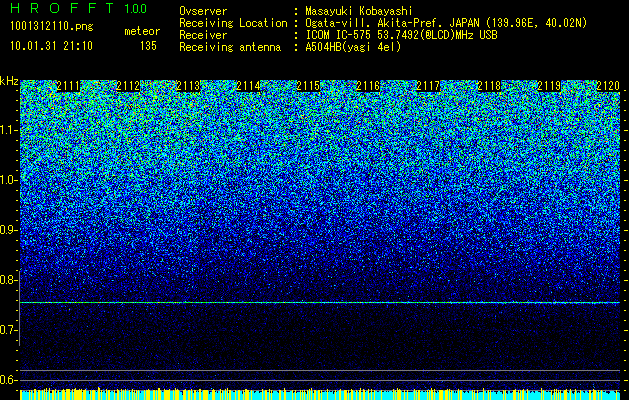
Task: Click the 2112 time marker
Action: click(x=128, y=86)
